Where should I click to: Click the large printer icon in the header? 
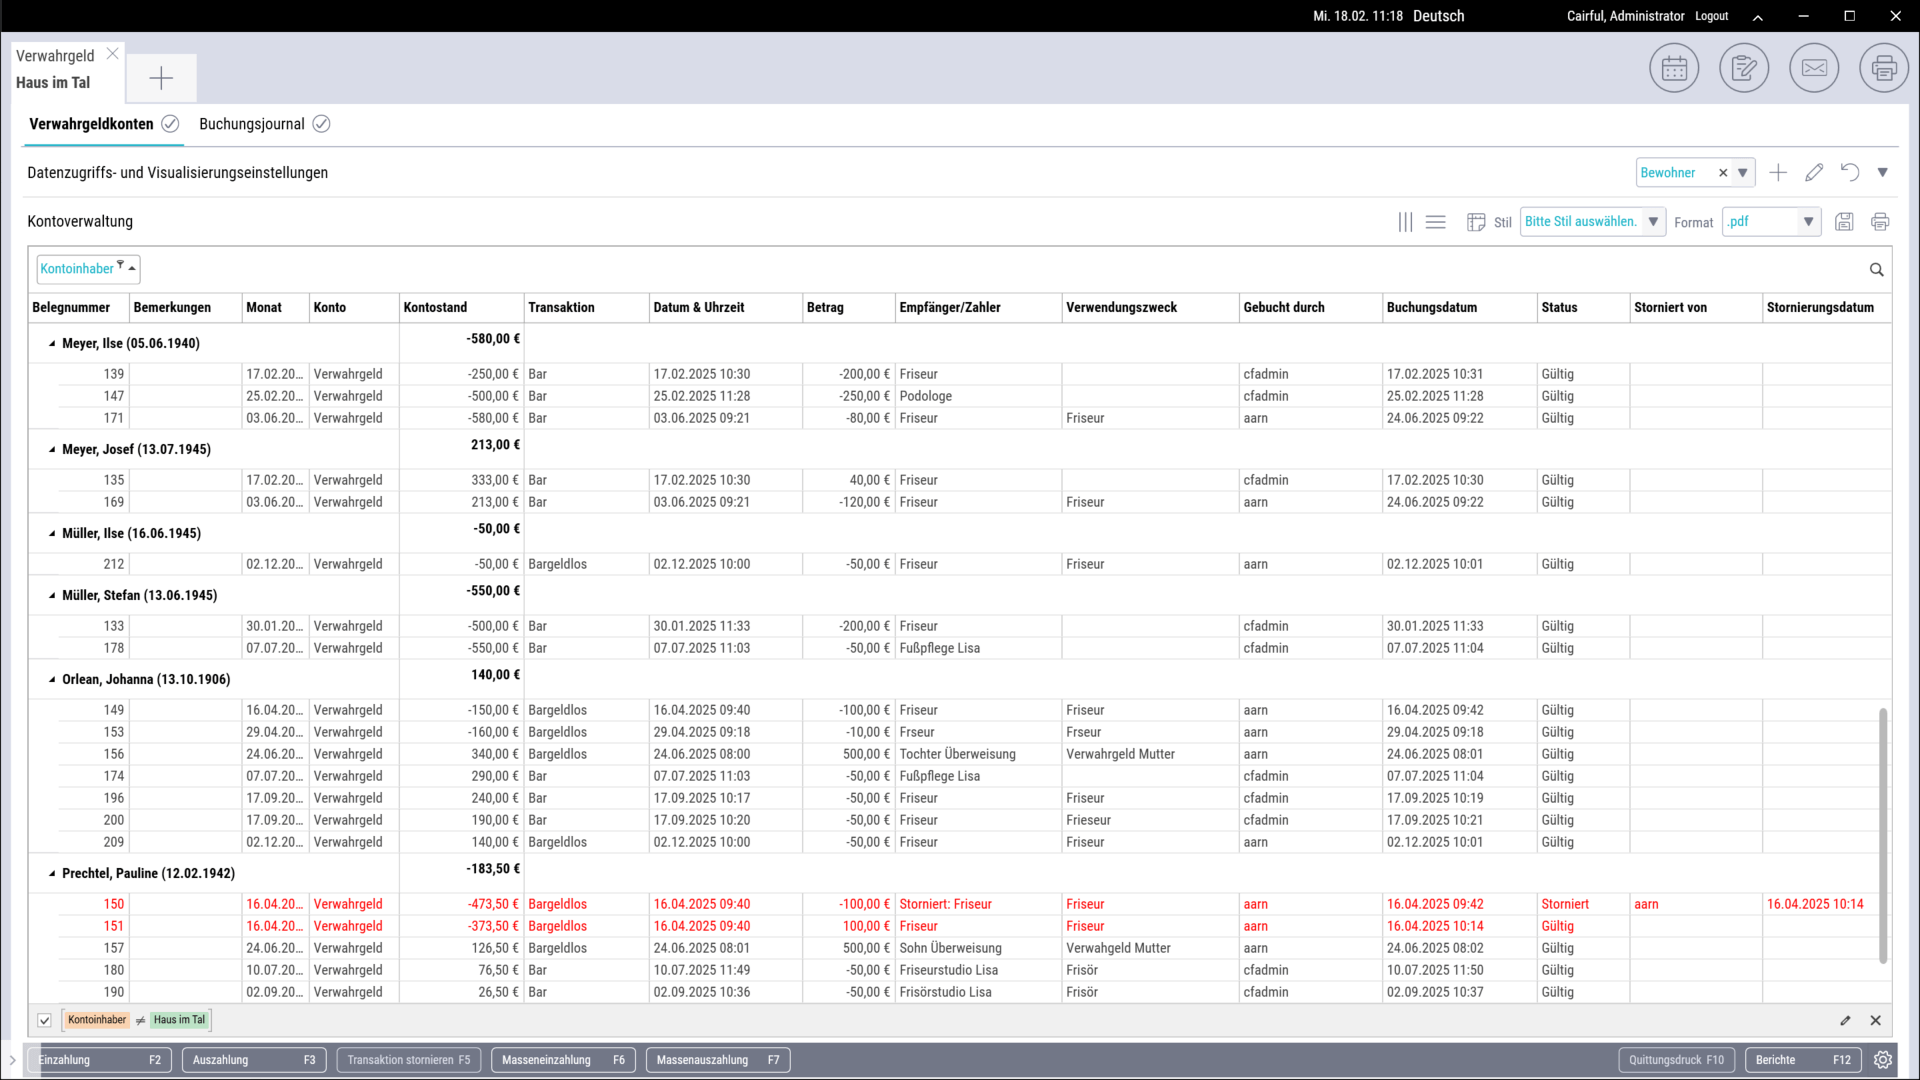[x=1884, y=69]
